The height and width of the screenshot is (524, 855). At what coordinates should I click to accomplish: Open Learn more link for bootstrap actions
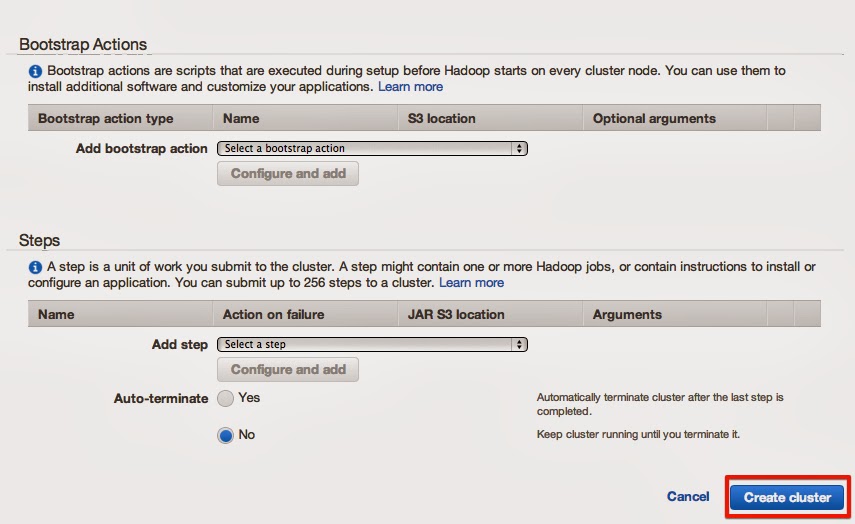click(410, 87)
